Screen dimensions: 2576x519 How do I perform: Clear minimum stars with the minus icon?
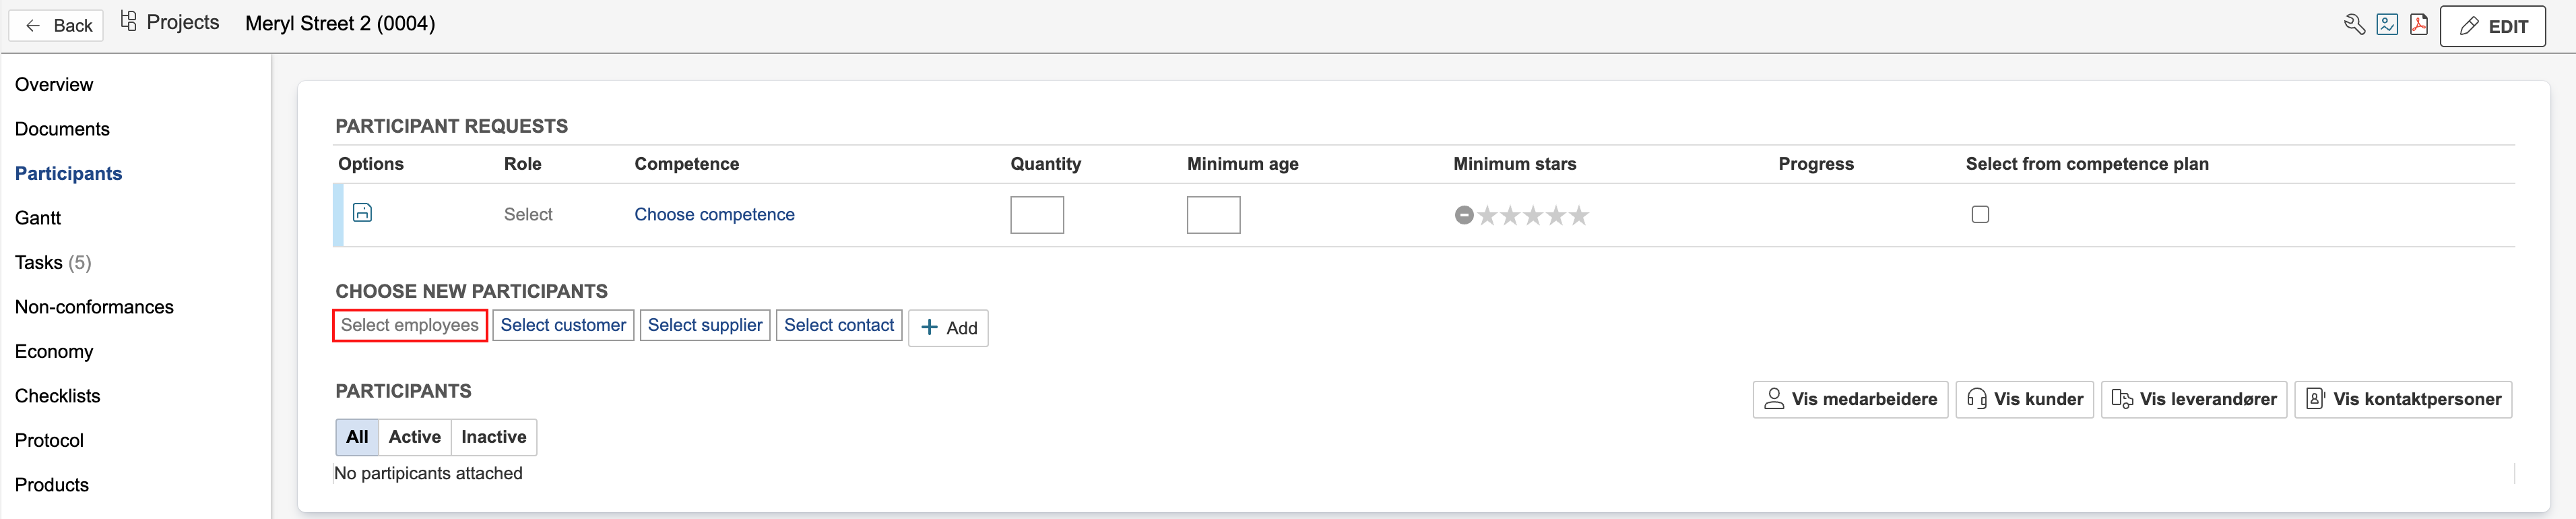[1464, 215]
